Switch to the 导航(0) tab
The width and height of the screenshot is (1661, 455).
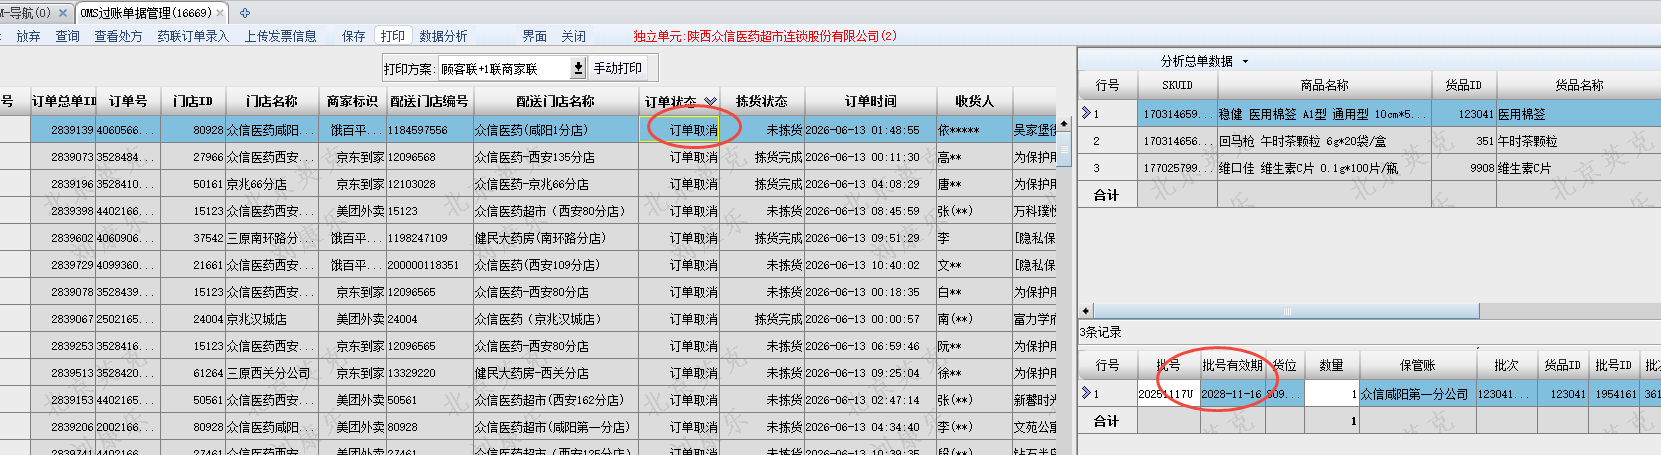(x=28, y=13)
